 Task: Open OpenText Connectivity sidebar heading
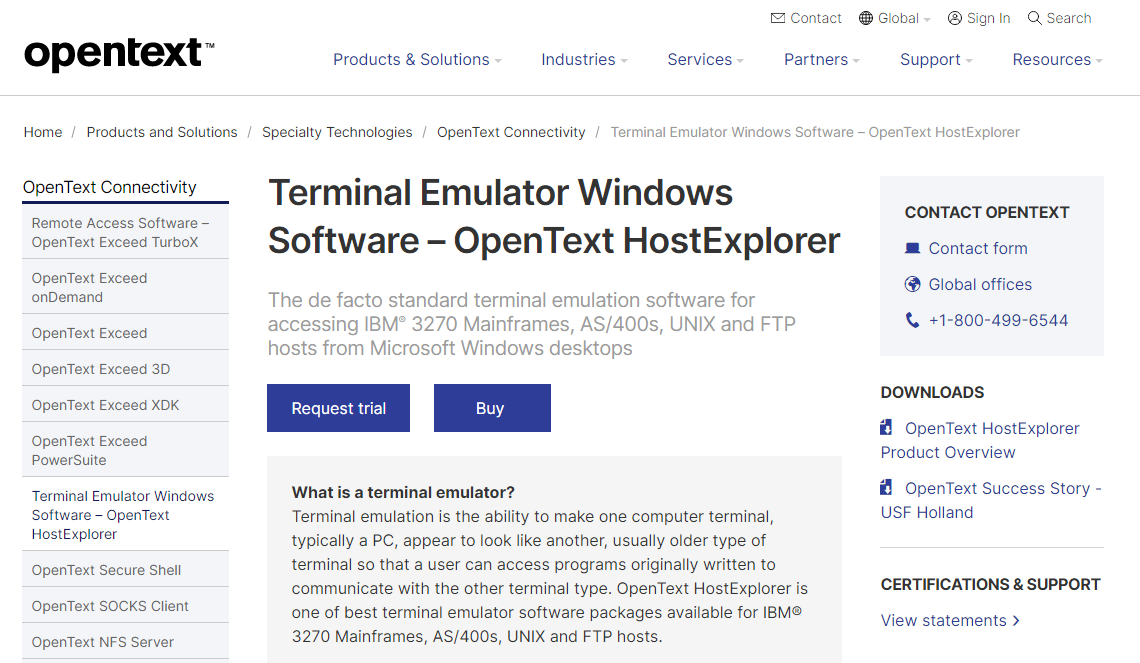click(x=110, y=187)
